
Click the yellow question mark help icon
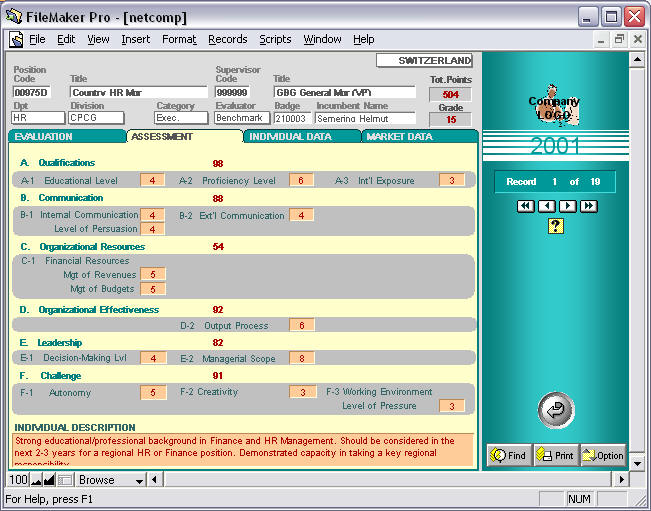pos(556,226)
